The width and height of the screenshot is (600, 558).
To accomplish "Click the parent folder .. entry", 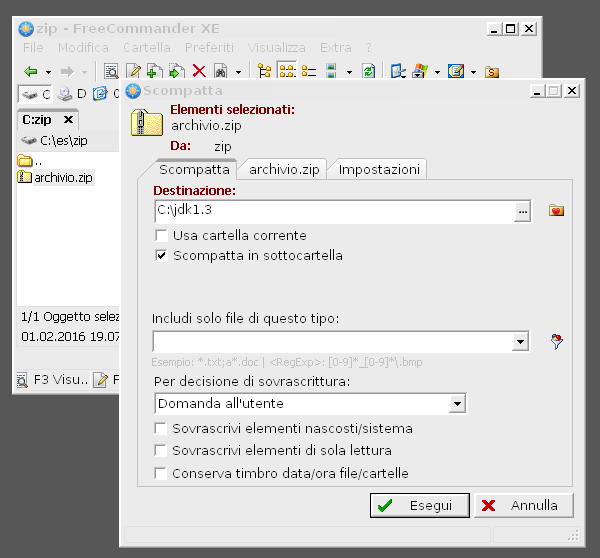I will pos(30,161).
